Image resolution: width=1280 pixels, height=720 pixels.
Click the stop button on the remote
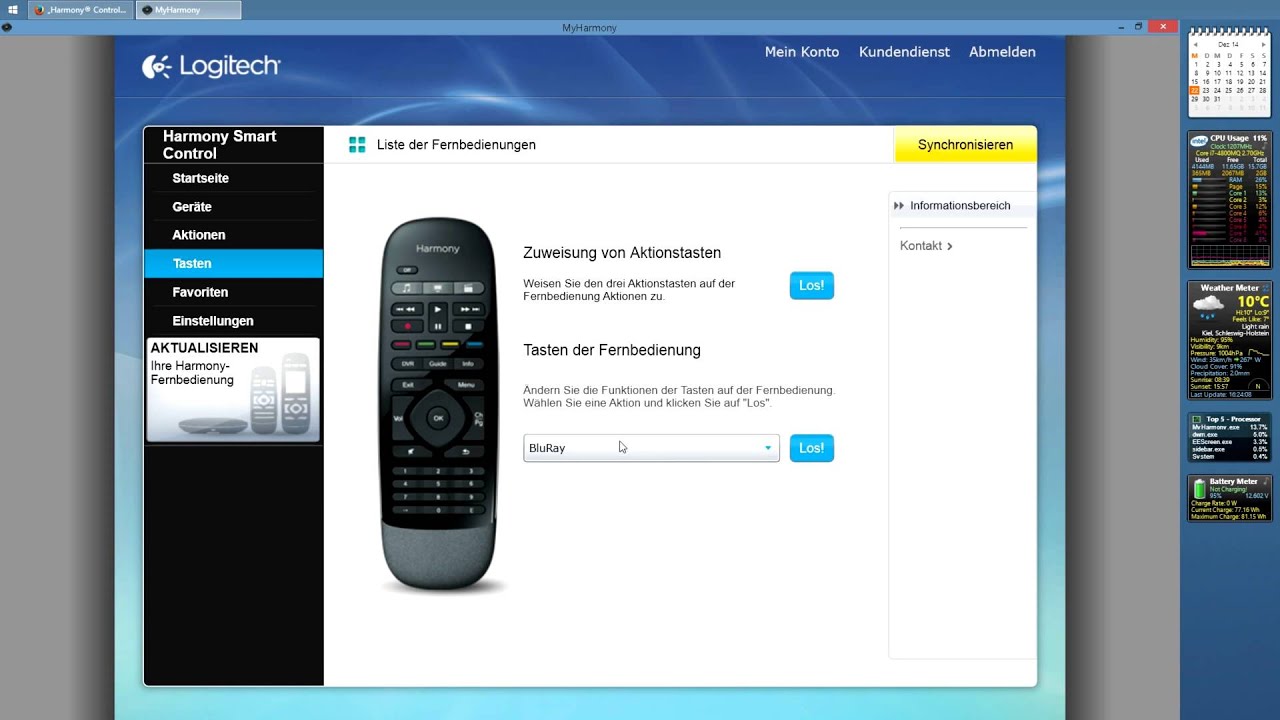[x=468, y=326]
